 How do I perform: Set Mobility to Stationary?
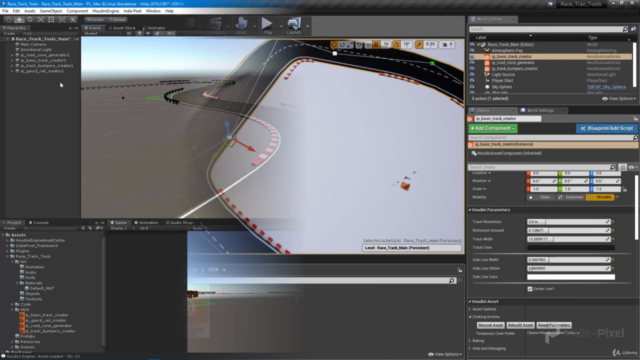click(x=571, y=198)
